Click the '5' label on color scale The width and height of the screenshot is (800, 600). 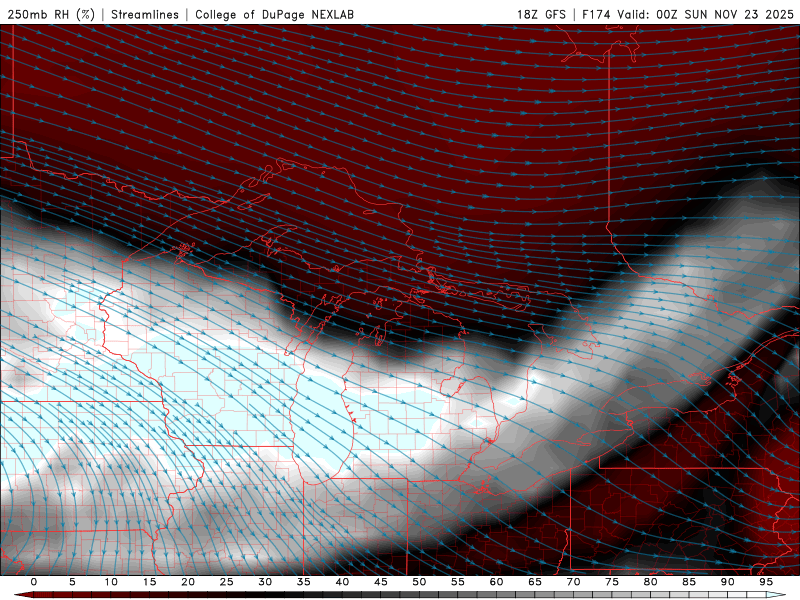[72, 582]
